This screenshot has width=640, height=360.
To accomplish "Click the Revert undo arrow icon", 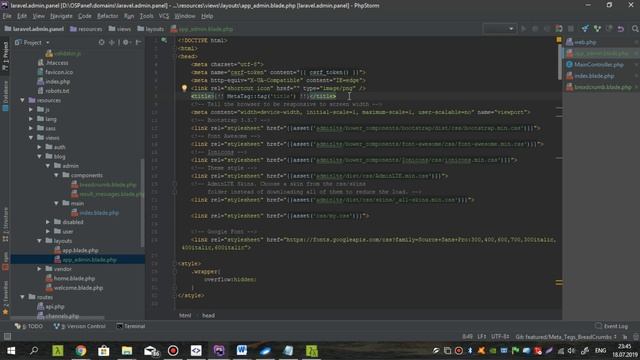I will pos(621,29).
